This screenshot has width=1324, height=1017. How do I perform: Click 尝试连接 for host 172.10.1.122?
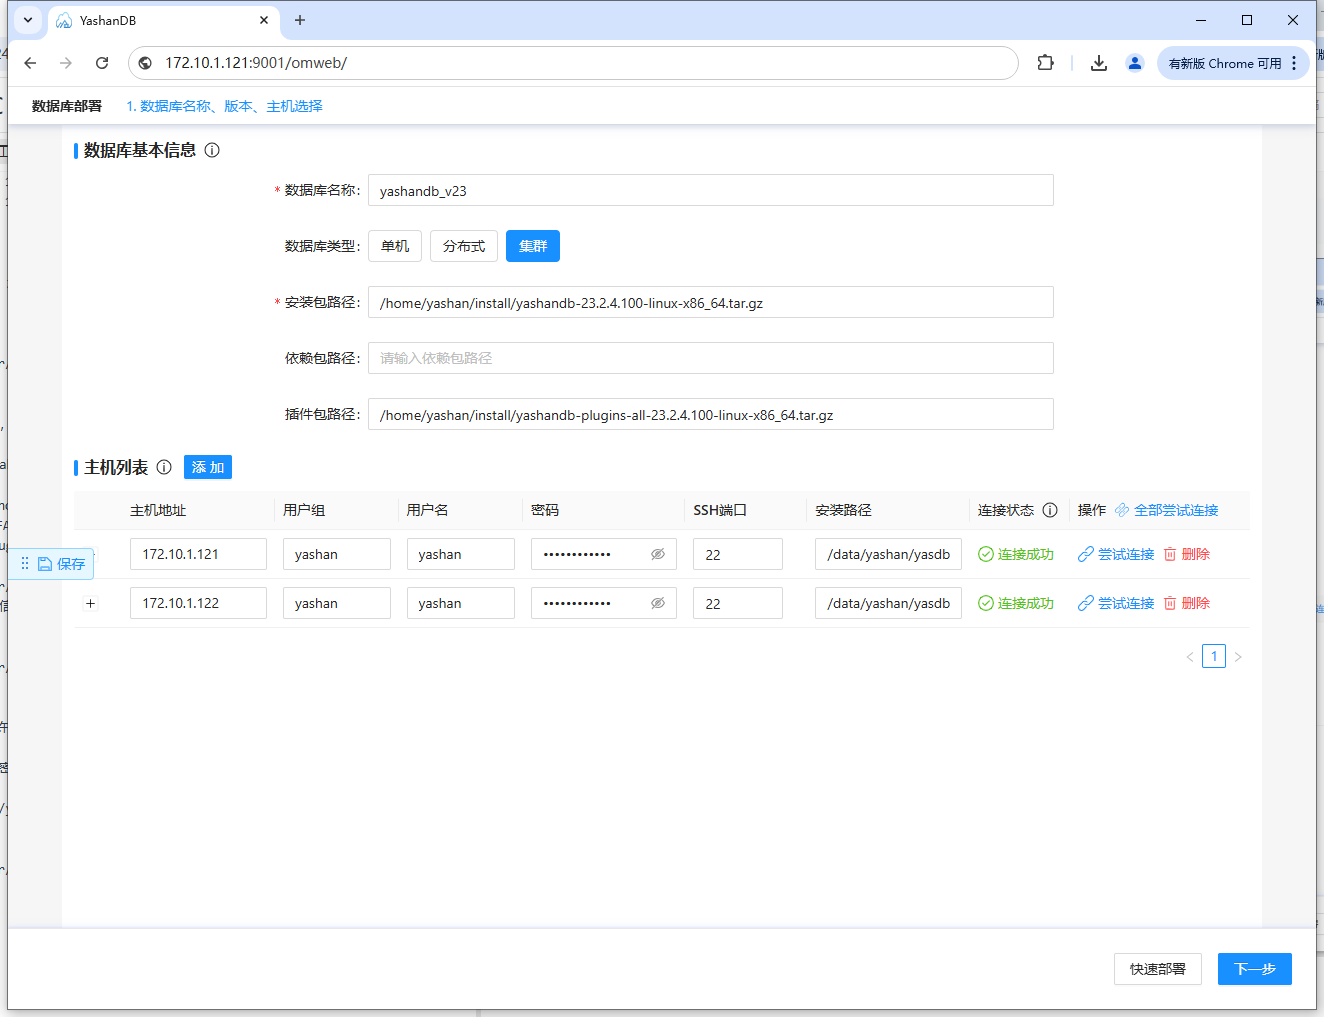click(x=1116, y=603)
